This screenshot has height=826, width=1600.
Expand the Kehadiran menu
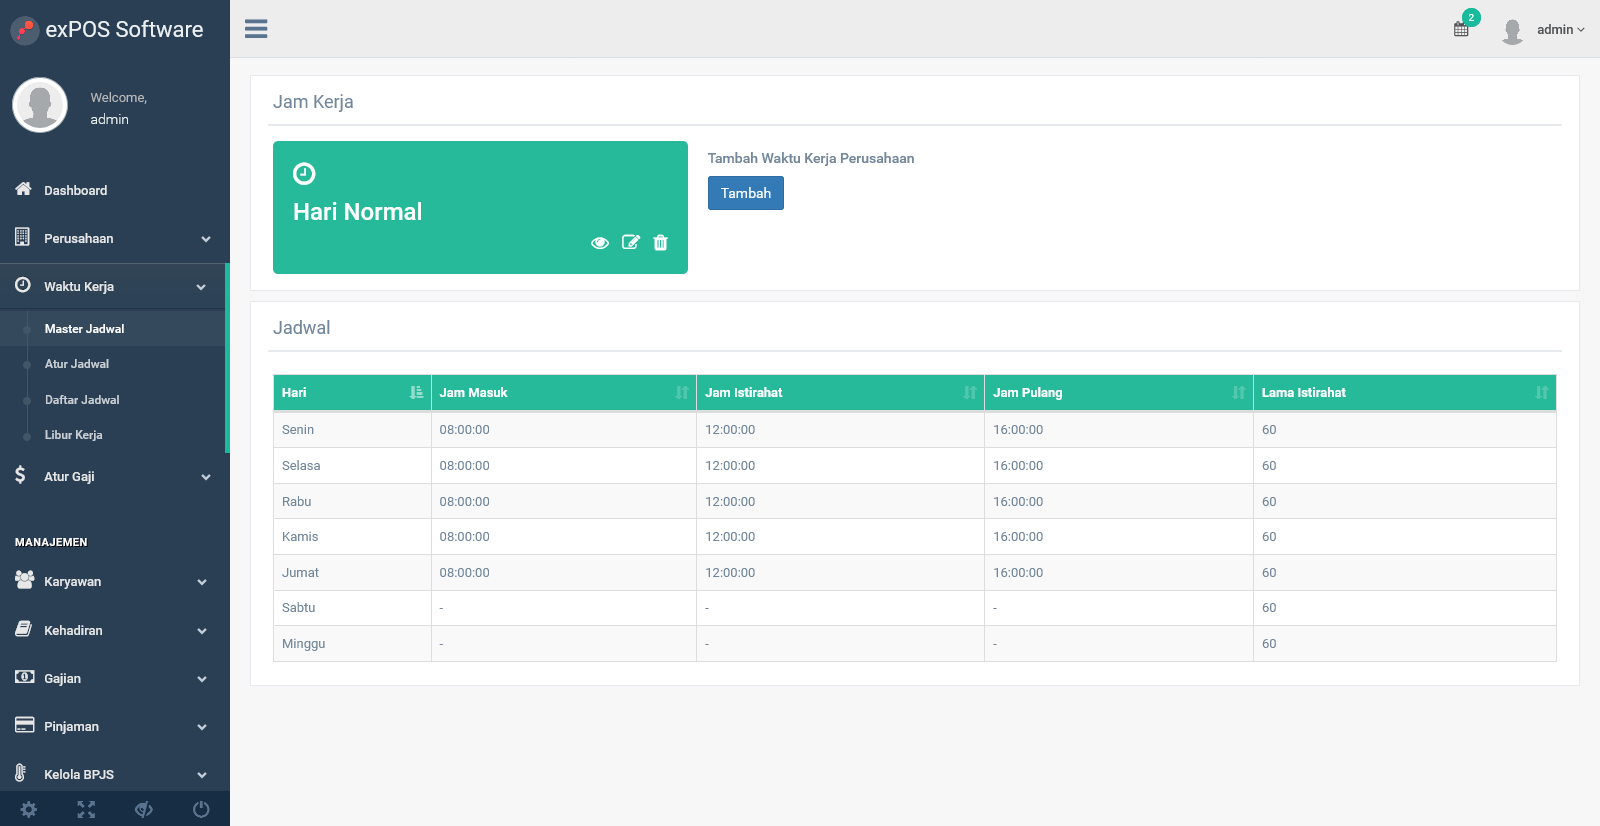point(115,631)
